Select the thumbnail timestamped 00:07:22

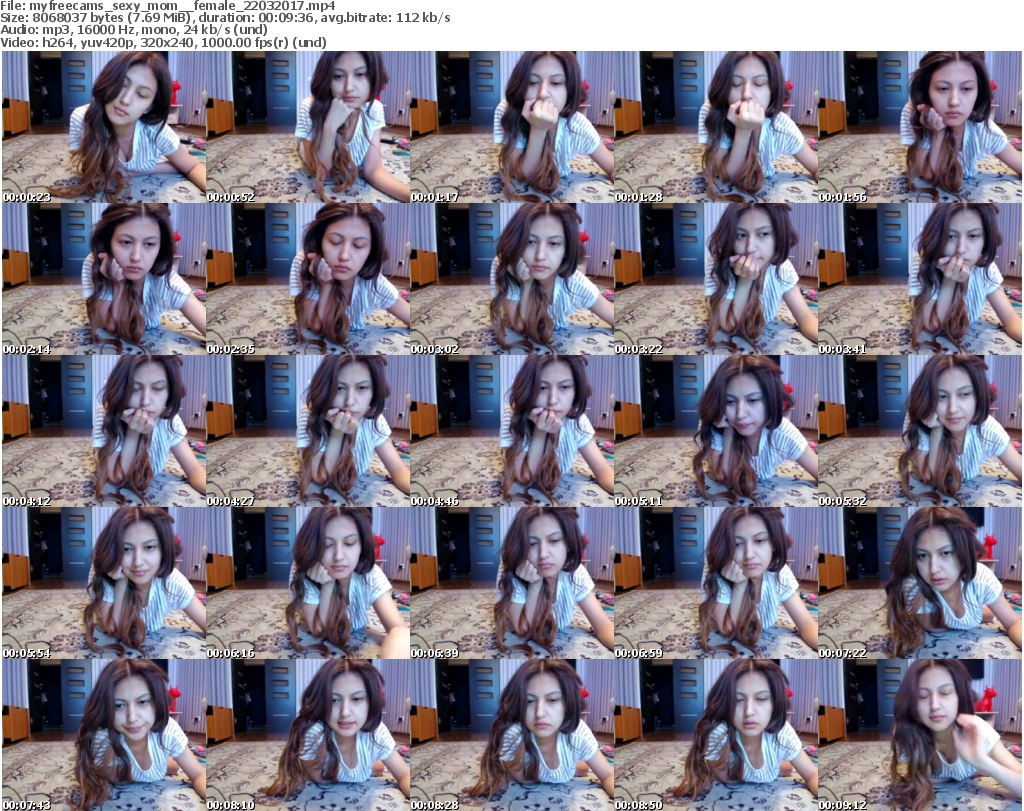920,583
